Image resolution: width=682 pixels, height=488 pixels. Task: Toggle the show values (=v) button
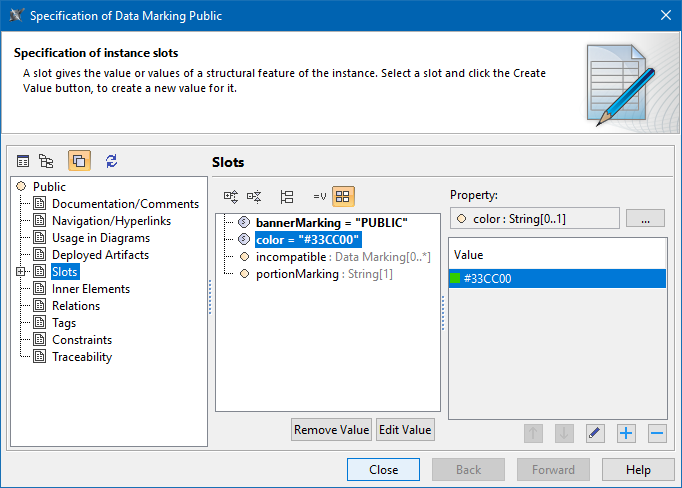click(x=320, y=197)
